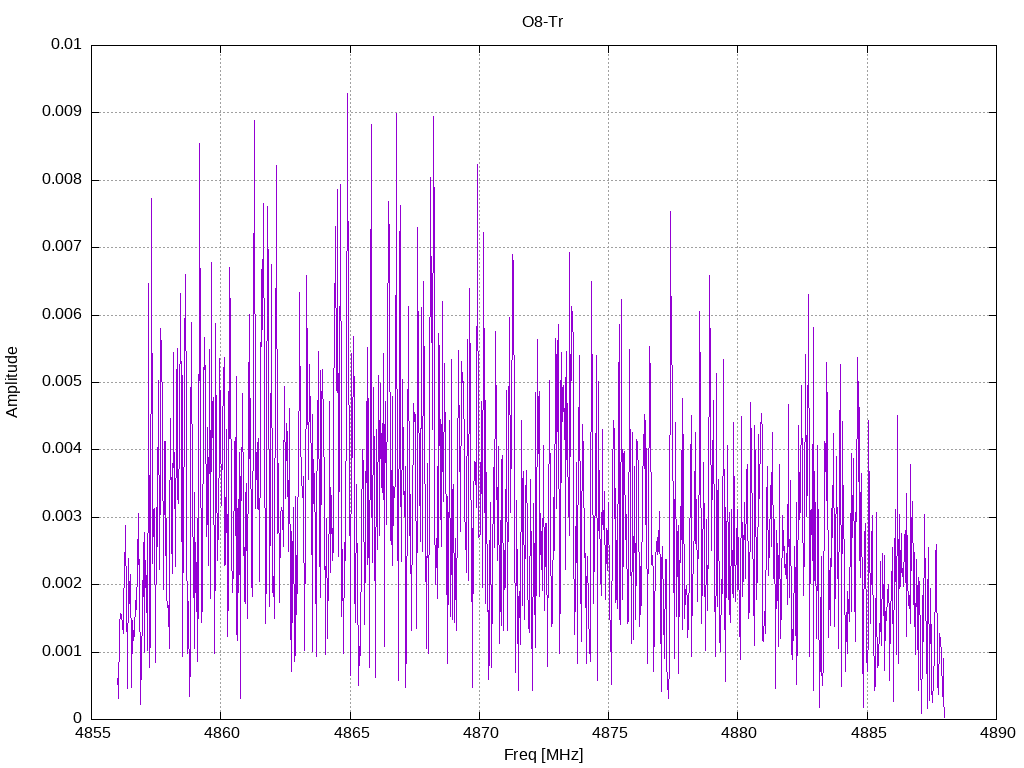Click the y-axis tick label 0.008
Image resolution: width=1024 pixels, height=768 pixels.
62,179
